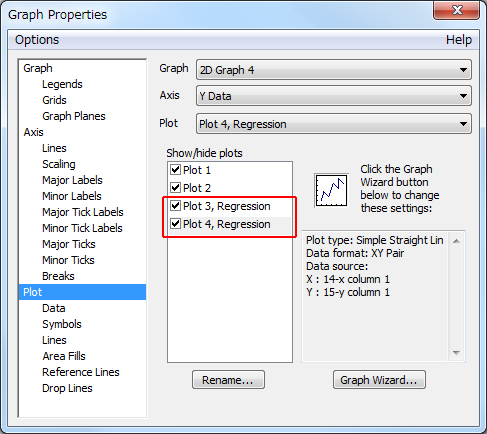Click the plot info scroll-down arrow
This screenshot has width=487, height=434.
tap(456, 353)
